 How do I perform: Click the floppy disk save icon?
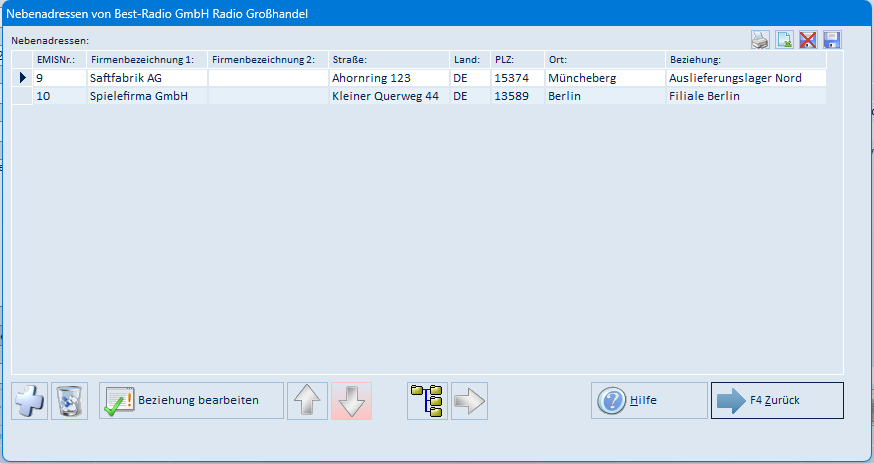click(x=832, y=40)
